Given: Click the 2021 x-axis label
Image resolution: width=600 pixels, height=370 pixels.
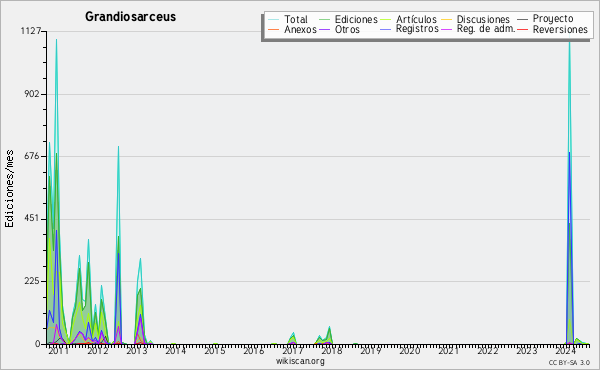Looking at the screenshot, I should [x=449, y=351].
